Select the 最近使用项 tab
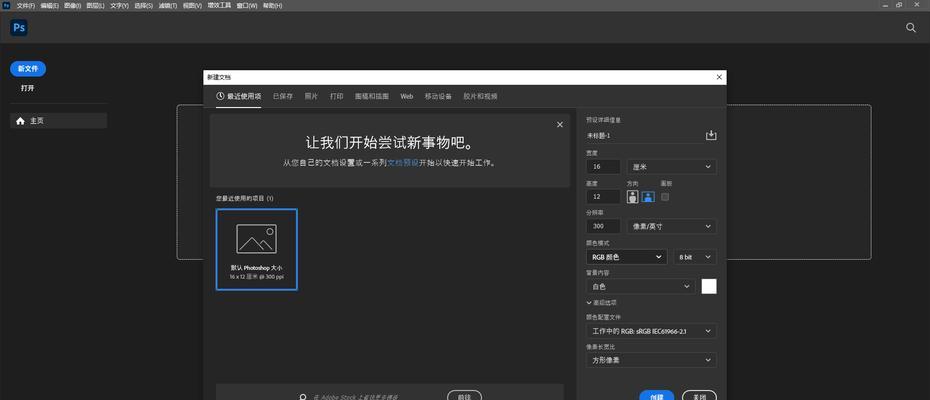The image size is (930, 400). click(x=238, y=96)
